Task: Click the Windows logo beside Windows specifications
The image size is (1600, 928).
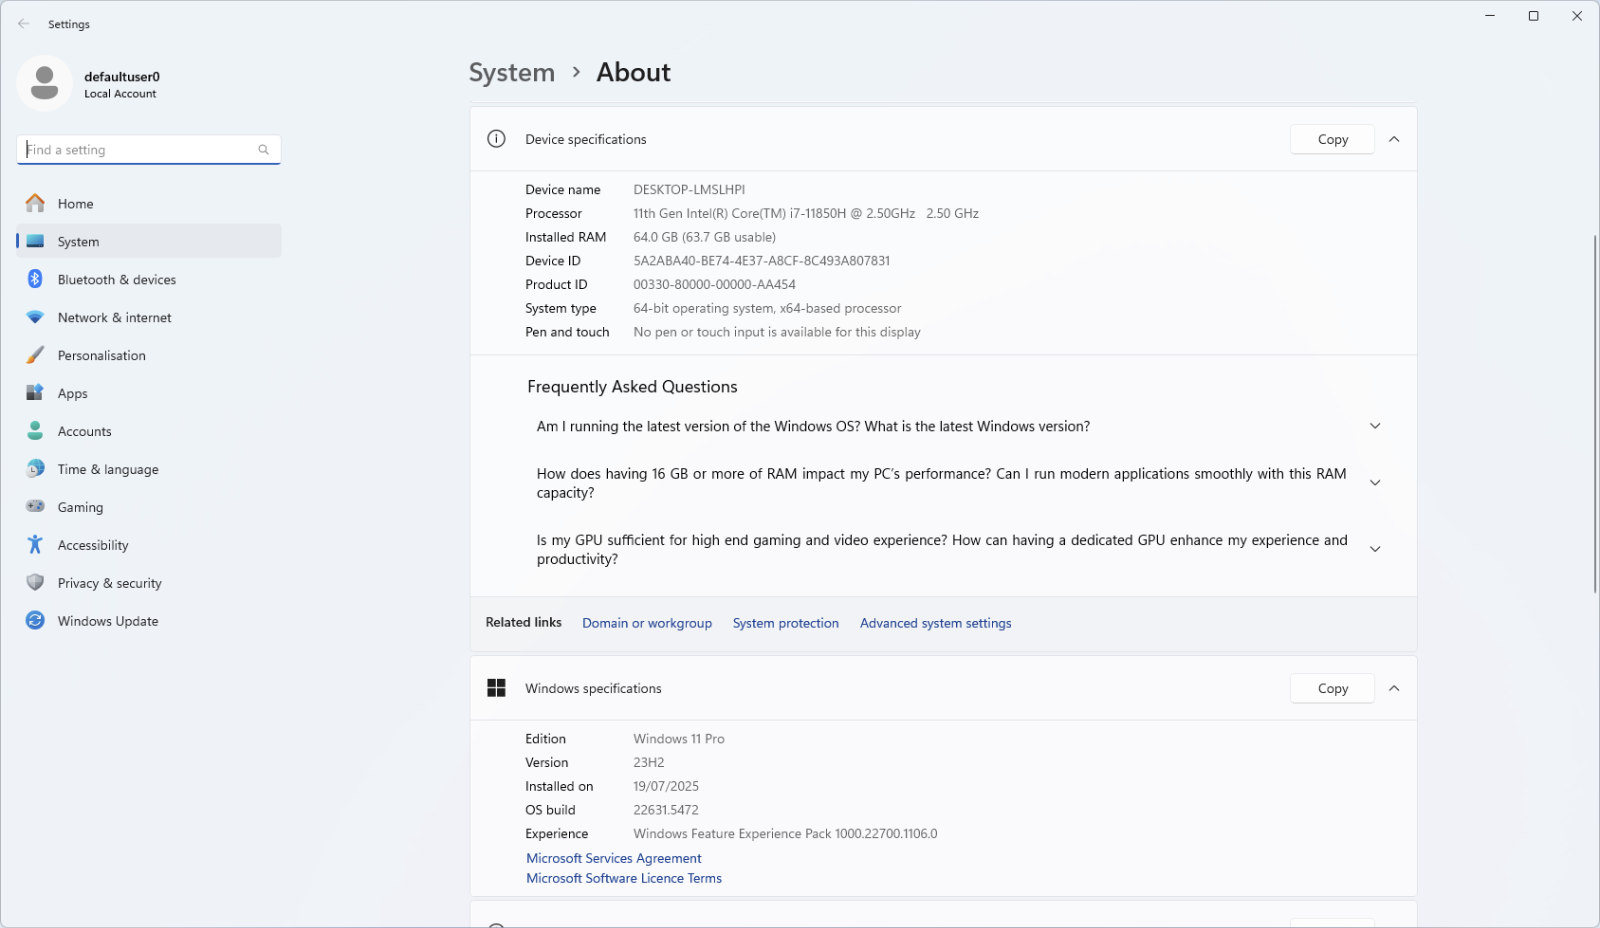Action: pos(496,688)
